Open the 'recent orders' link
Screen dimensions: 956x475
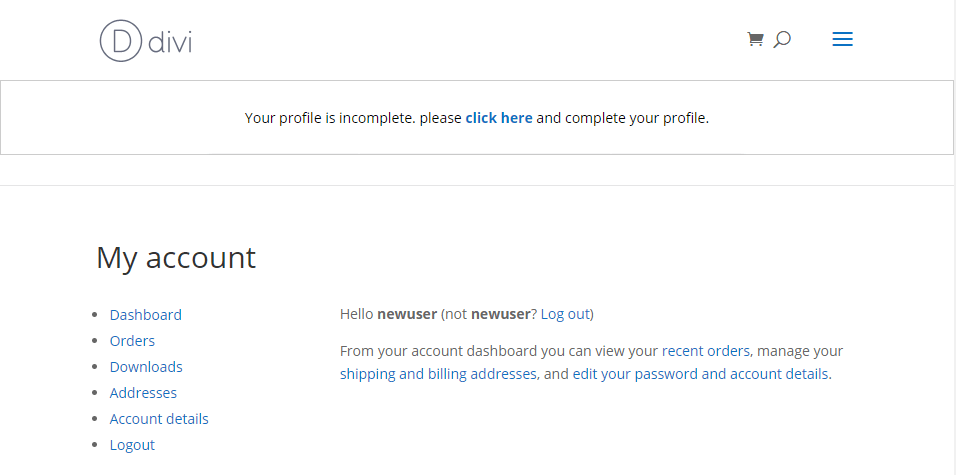[x=706, y=351]
